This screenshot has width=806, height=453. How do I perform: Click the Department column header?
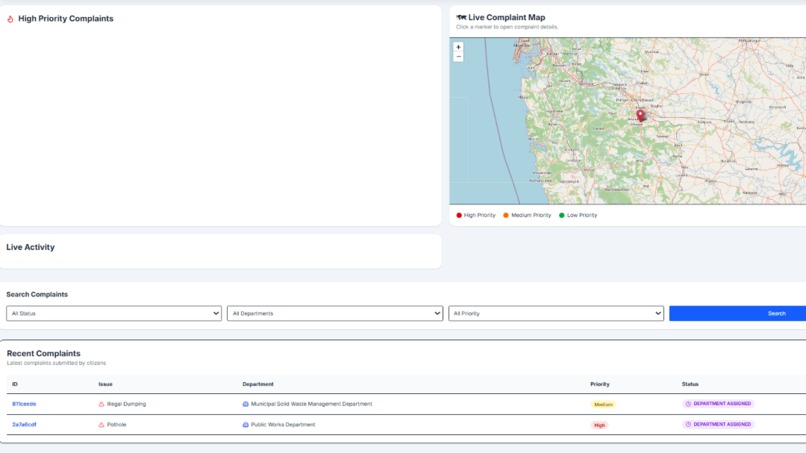click(x=258, y=384)
